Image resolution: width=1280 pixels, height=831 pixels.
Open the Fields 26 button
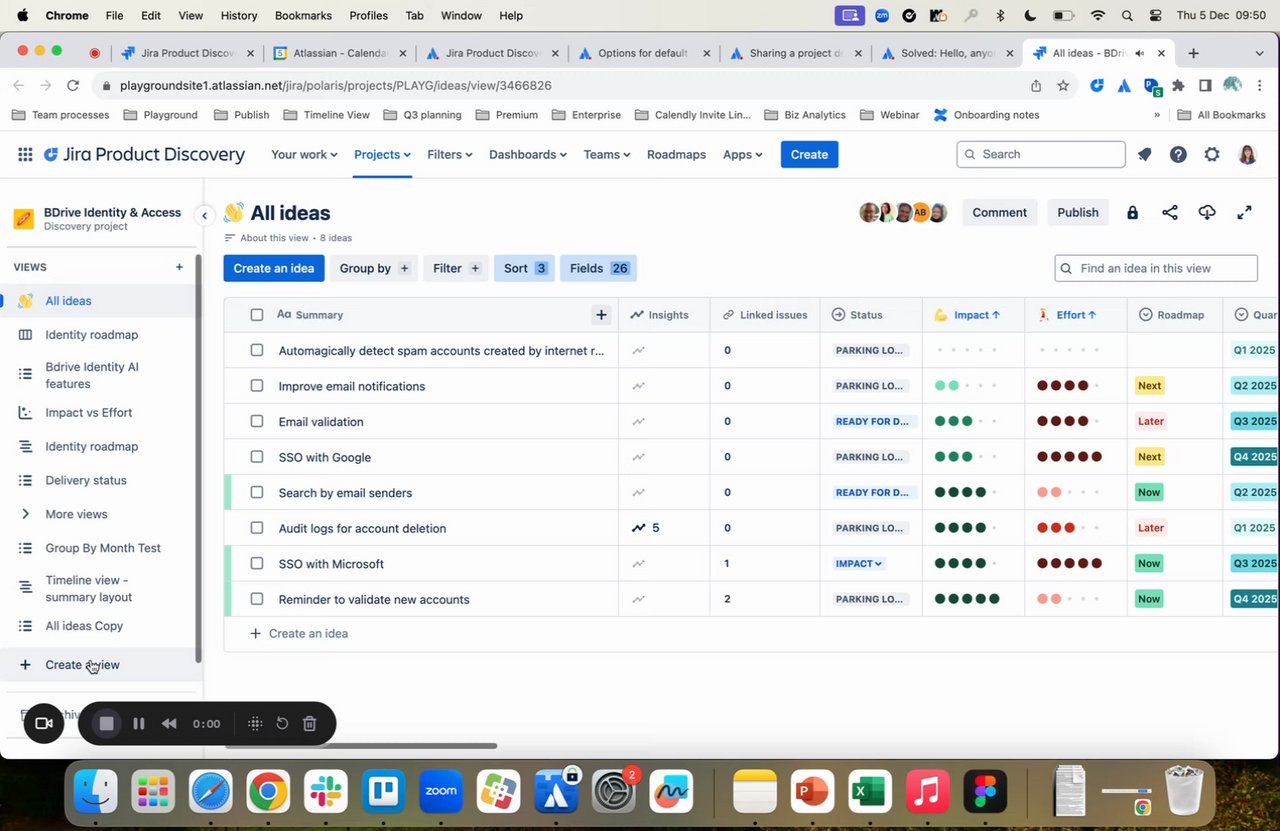point(598,268)
